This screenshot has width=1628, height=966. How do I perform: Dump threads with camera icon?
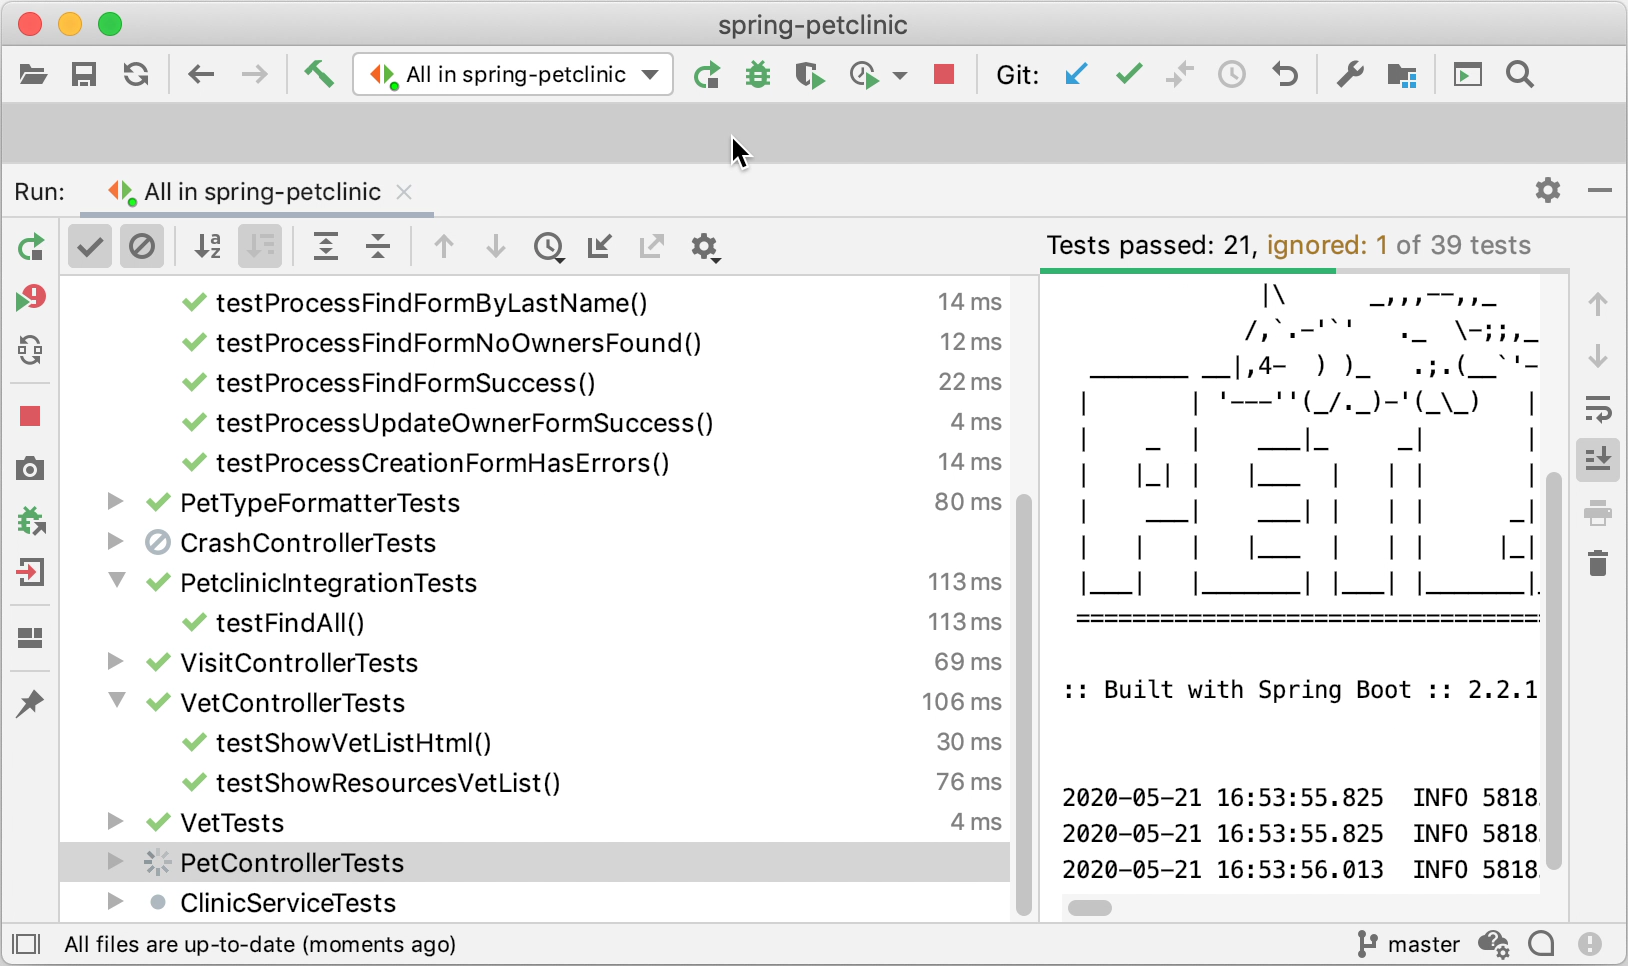(31, 469)
